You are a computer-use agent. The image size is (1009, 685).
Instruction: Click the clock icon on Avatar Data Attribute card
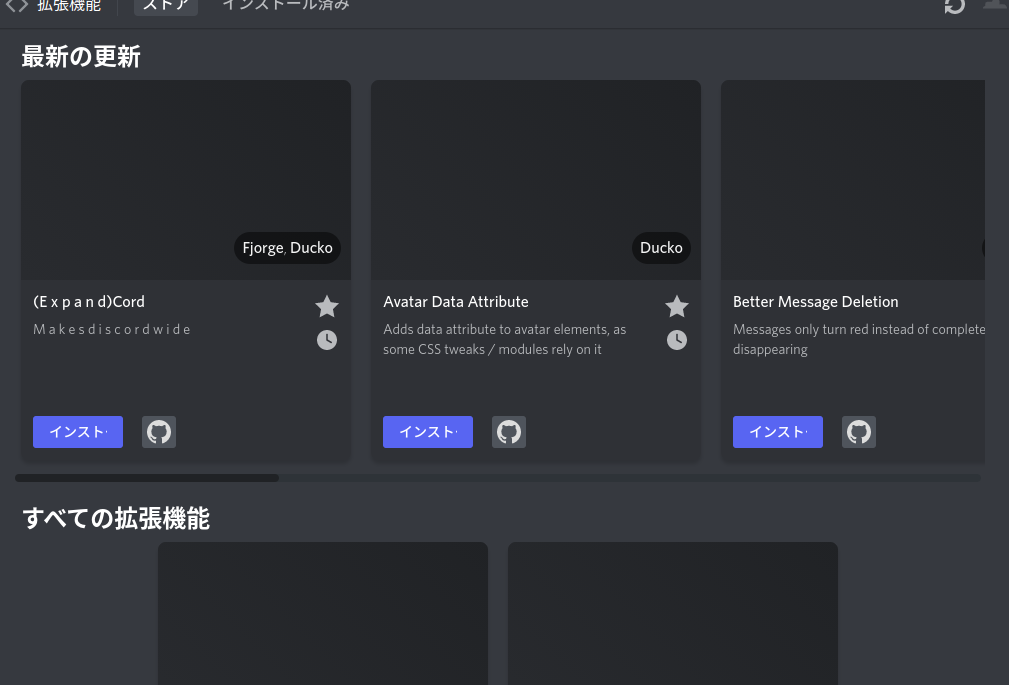pos(677,340)
